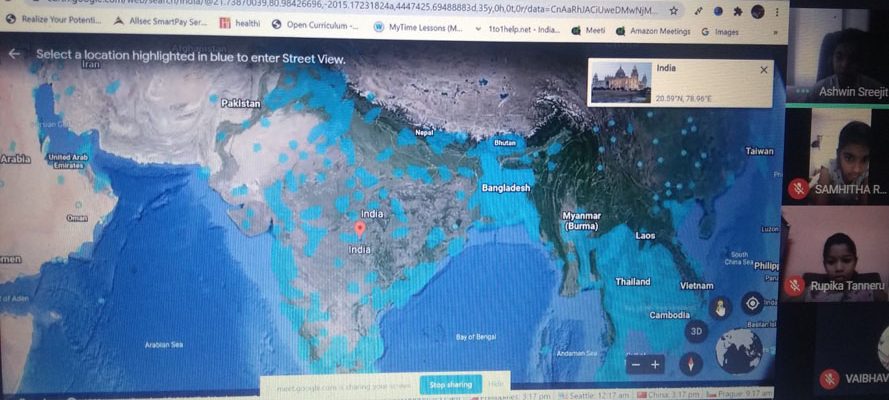Open the Open Curriculum bookmark

315,25
